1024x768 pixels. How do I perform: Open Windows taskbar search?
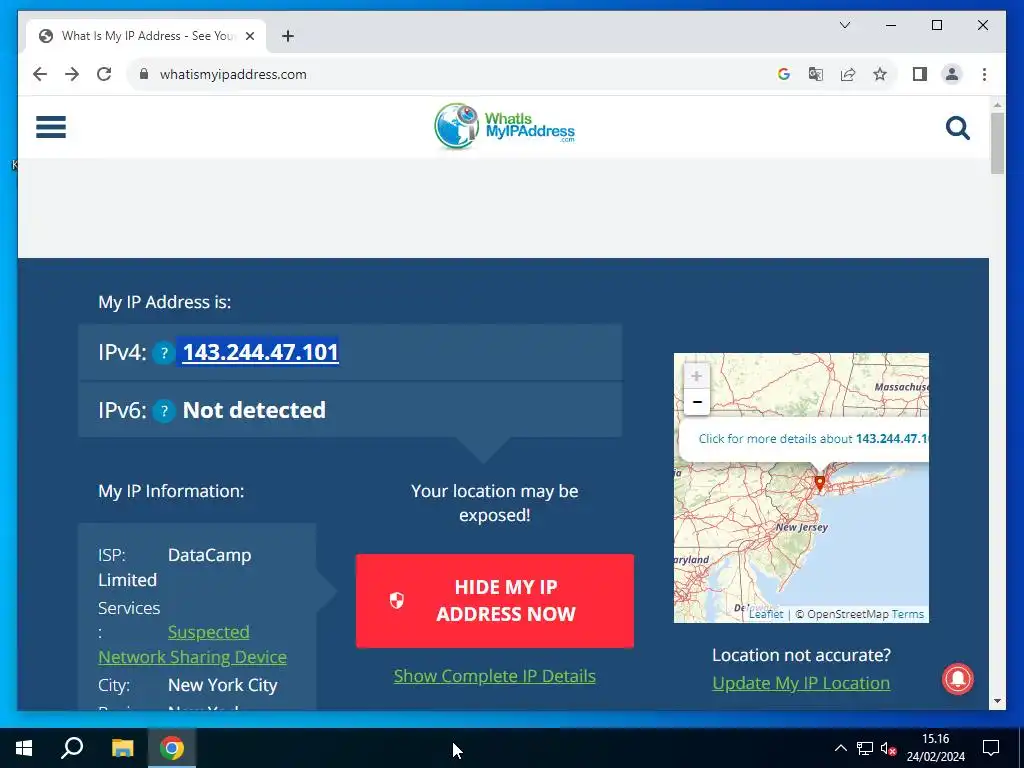pos(72,748)
